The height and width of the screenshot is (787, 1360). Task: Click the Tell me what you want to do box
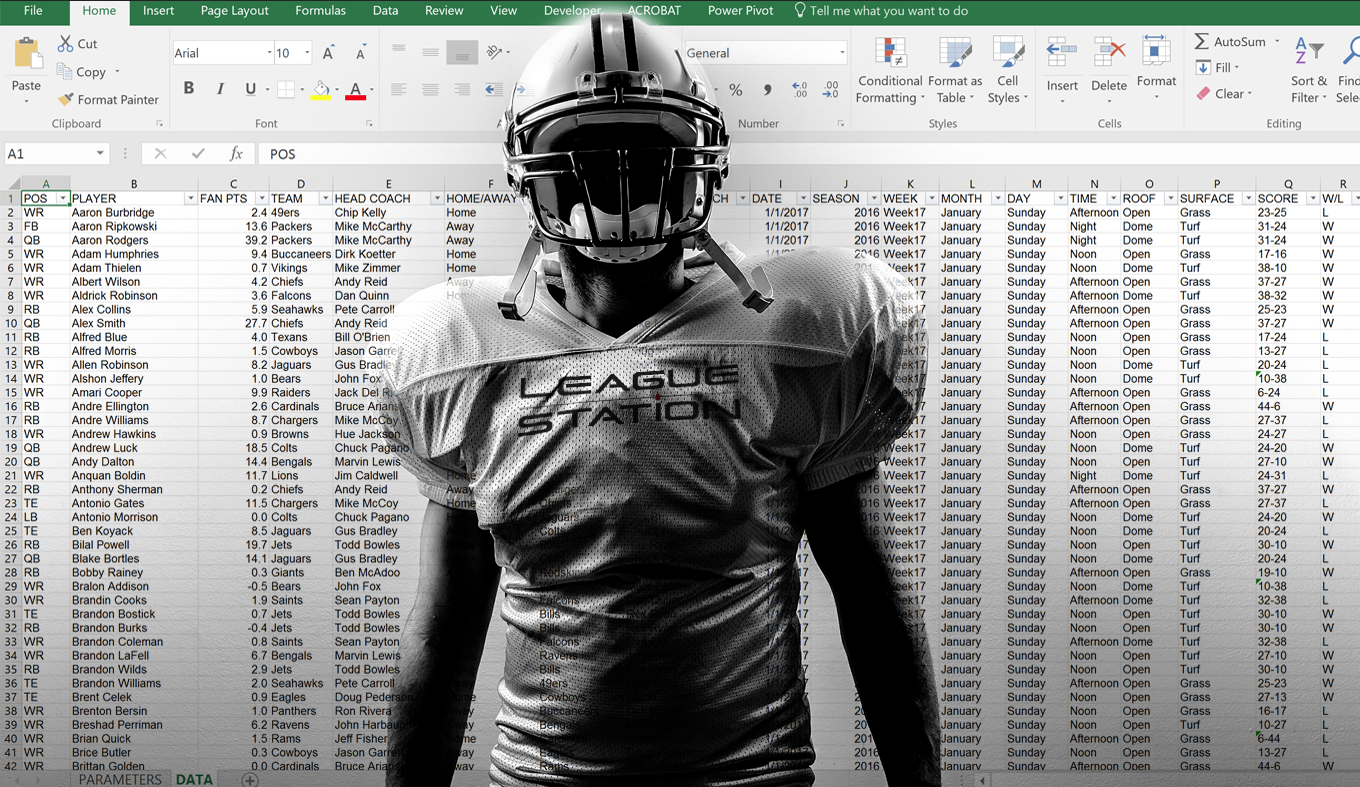tap(882, 11)
